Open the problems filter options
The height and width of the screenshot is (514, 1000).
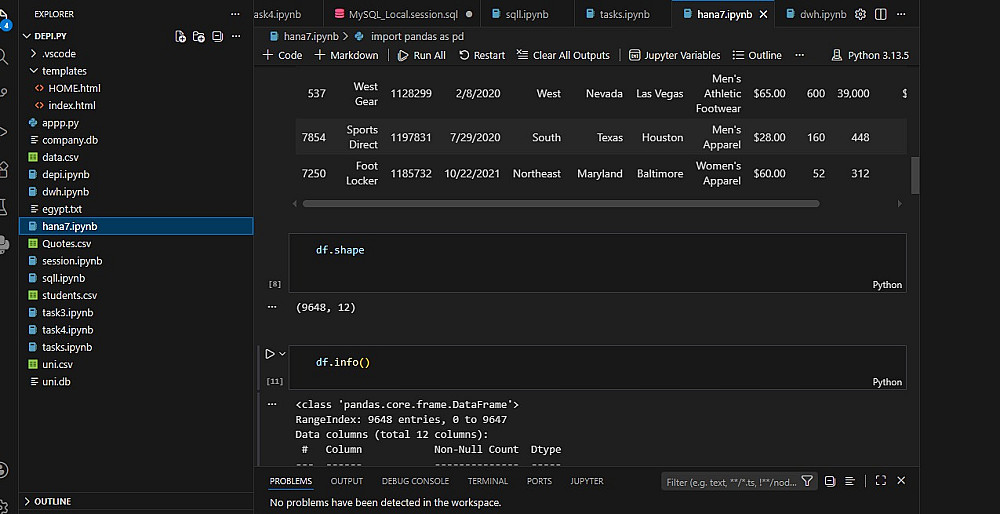pos(807,481)
